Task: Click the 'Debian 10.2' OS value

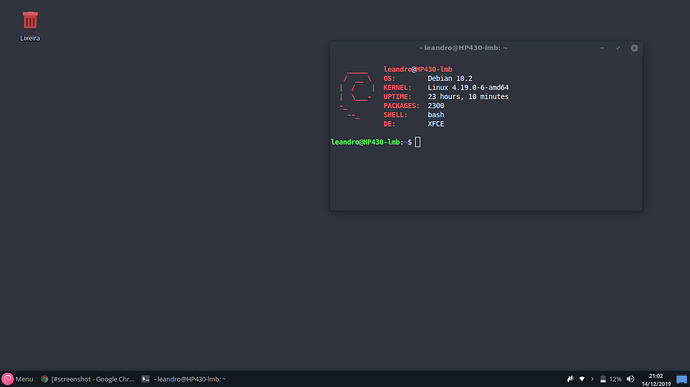Action: 450,78
